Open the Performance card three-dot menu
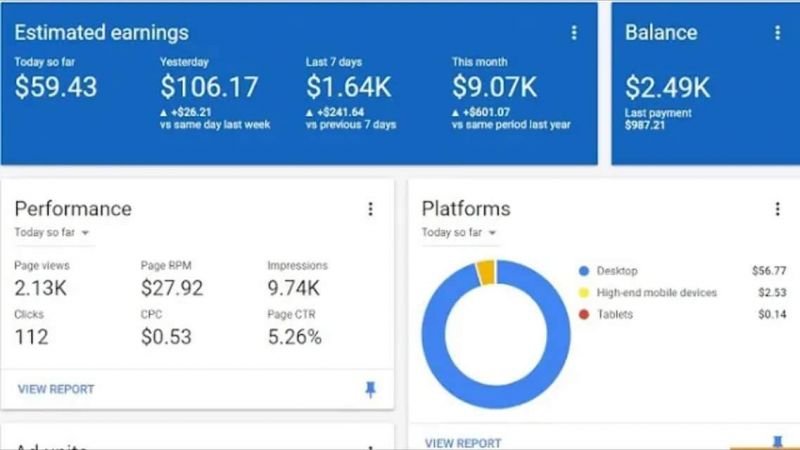800x450 pixels. tap(370, 209)
